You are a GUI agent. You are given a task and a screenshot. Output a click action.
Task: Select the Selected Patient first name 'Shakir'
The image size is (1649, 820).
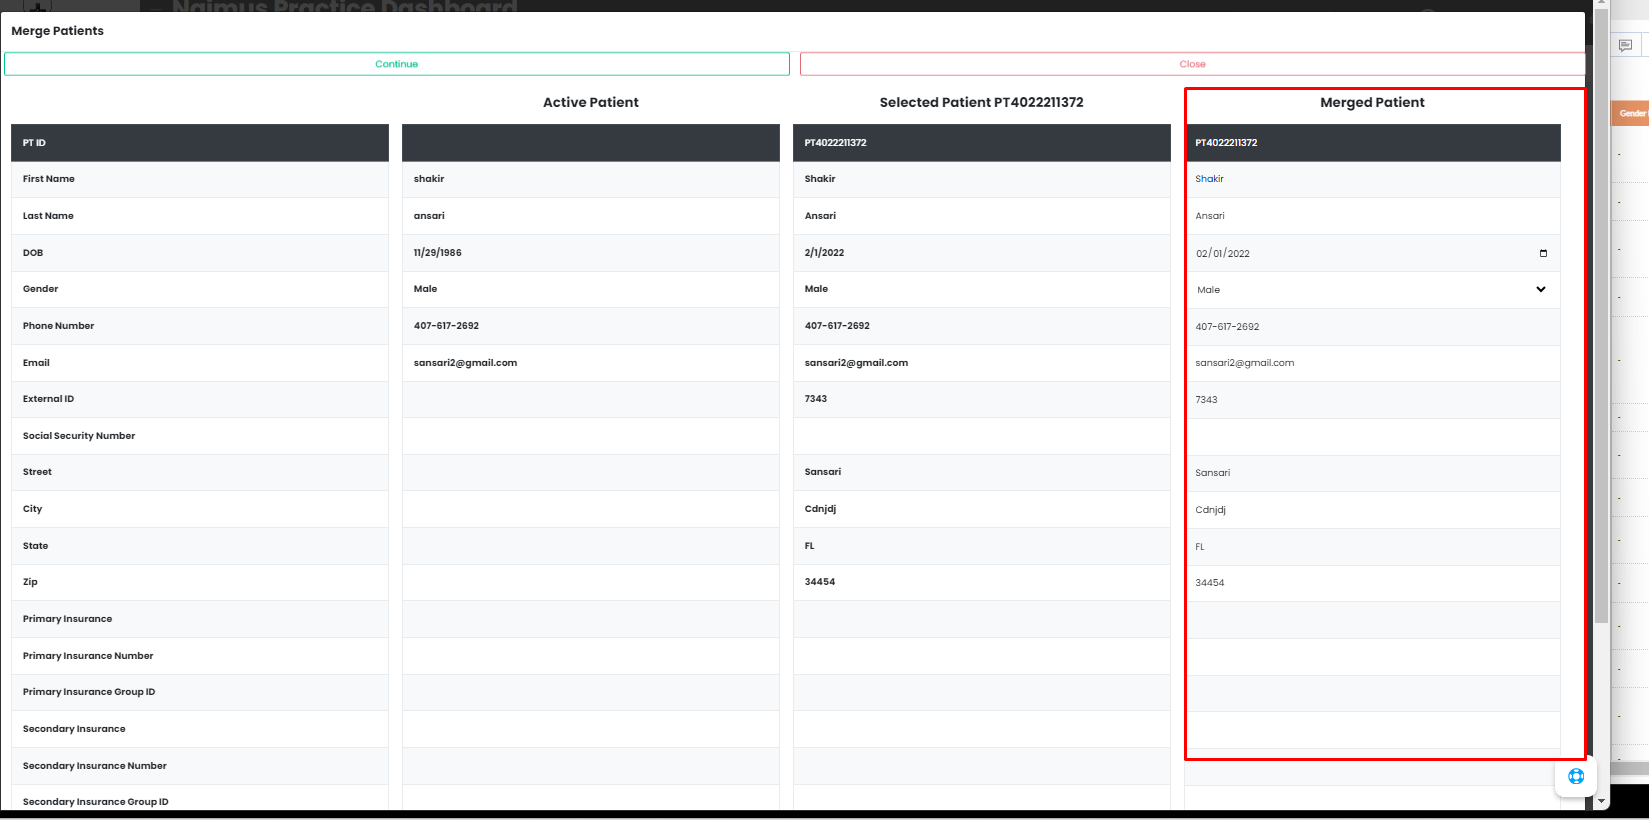(820, 179)
